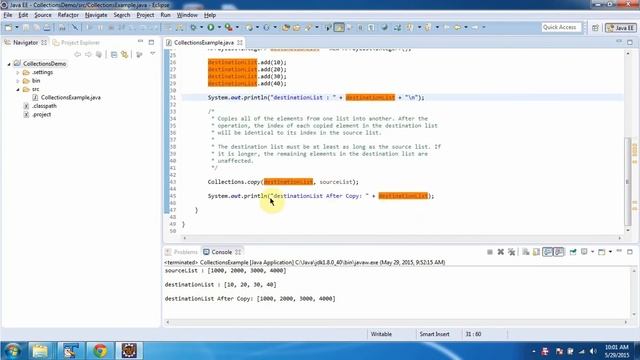This screenshot has width=640, height=360.
Task: Toggle Show Console on standard error change
Action: 559,252
